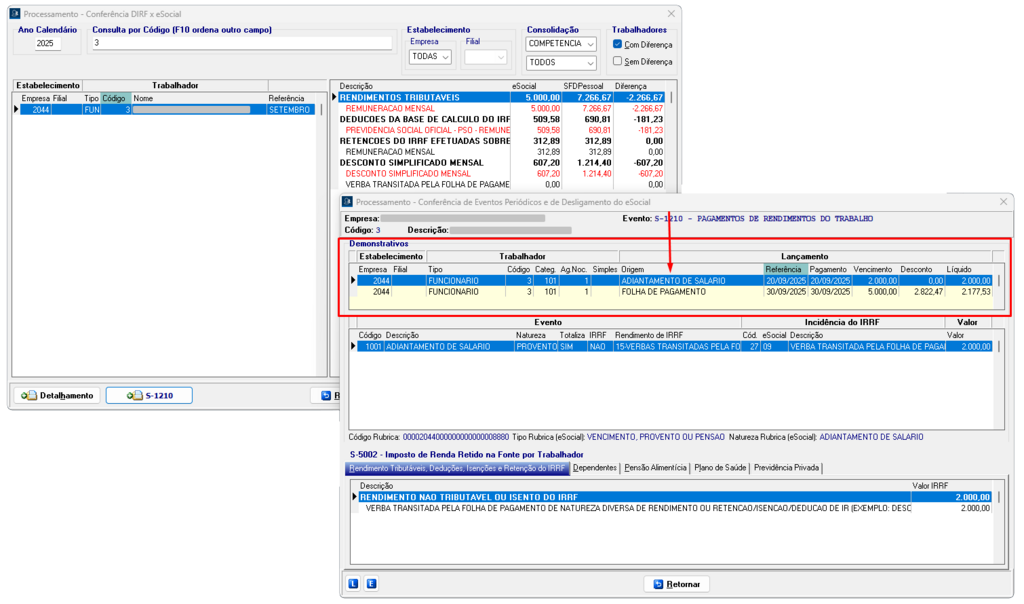Click the blue L icon button

click(x=353, y=583)
